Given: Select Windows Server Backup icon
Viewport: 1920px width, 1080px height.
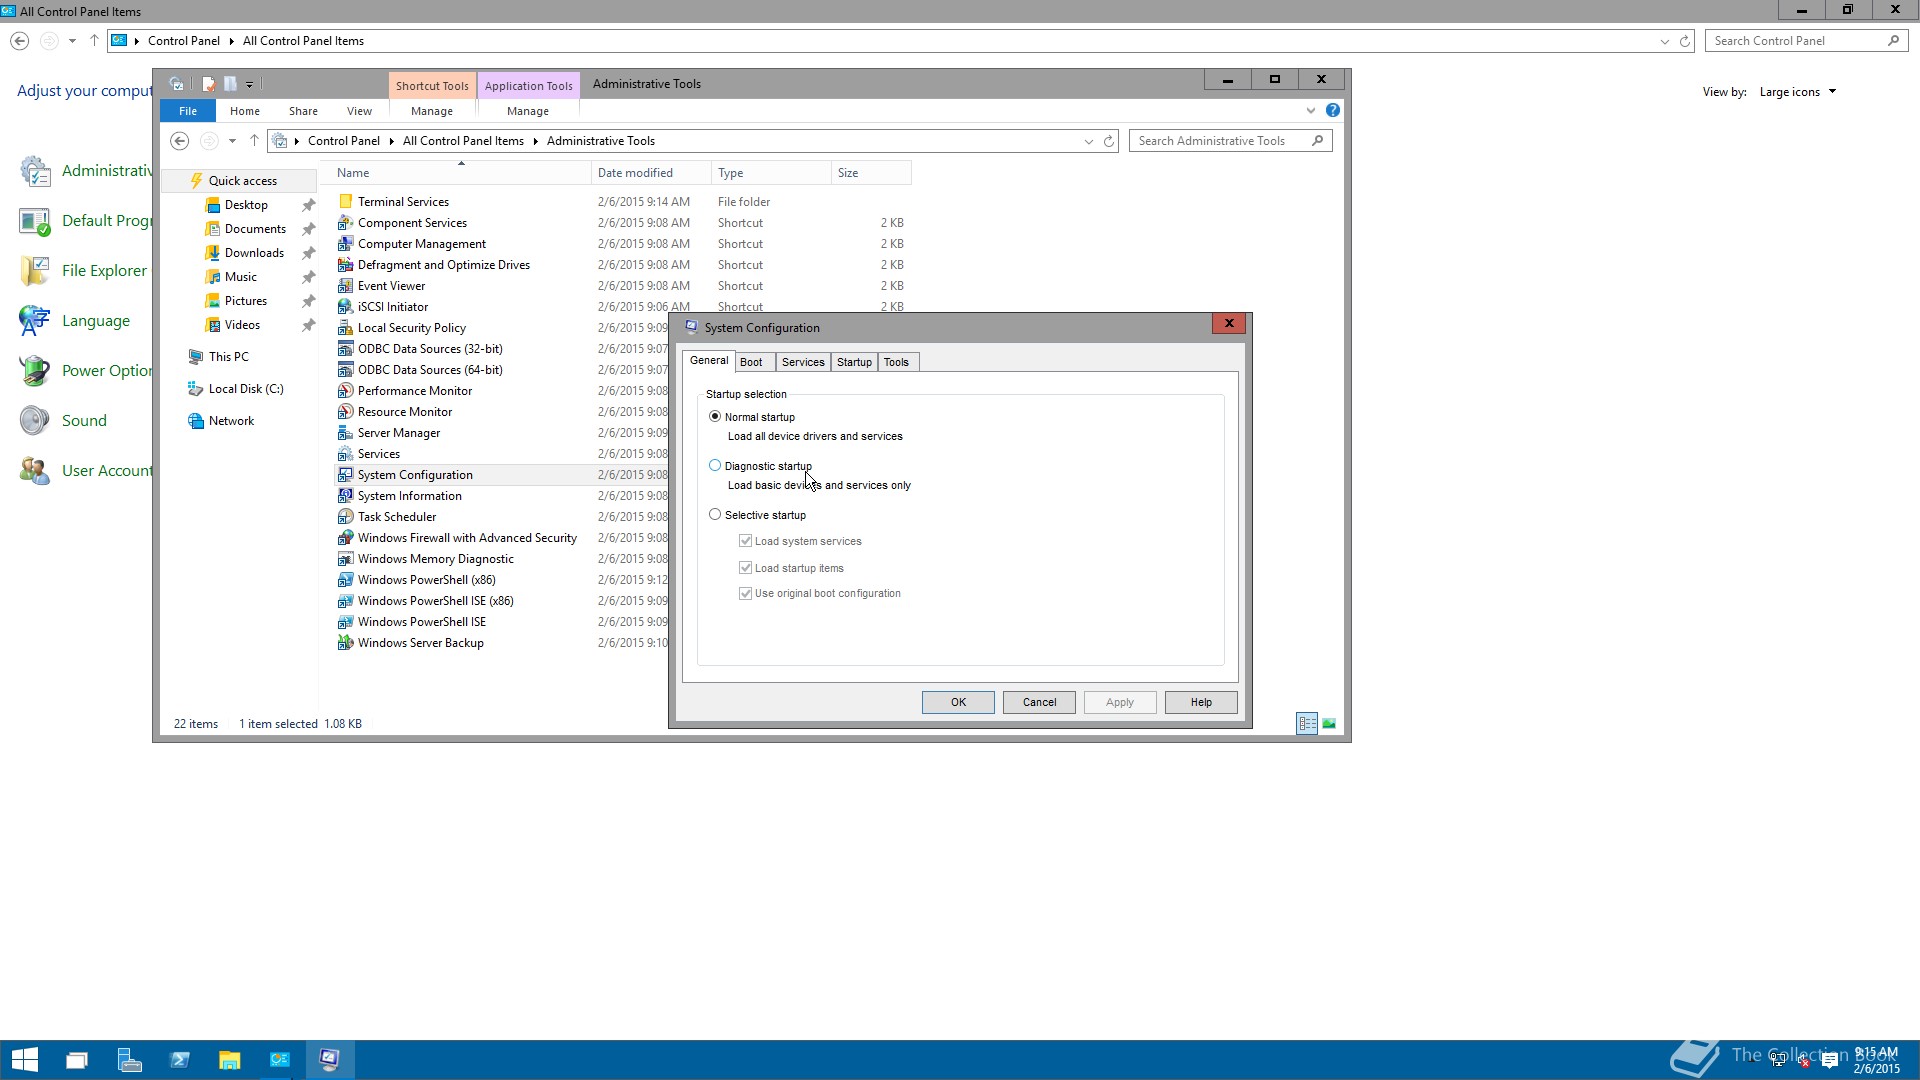Looking at the screenshot, I should (345, 642).
